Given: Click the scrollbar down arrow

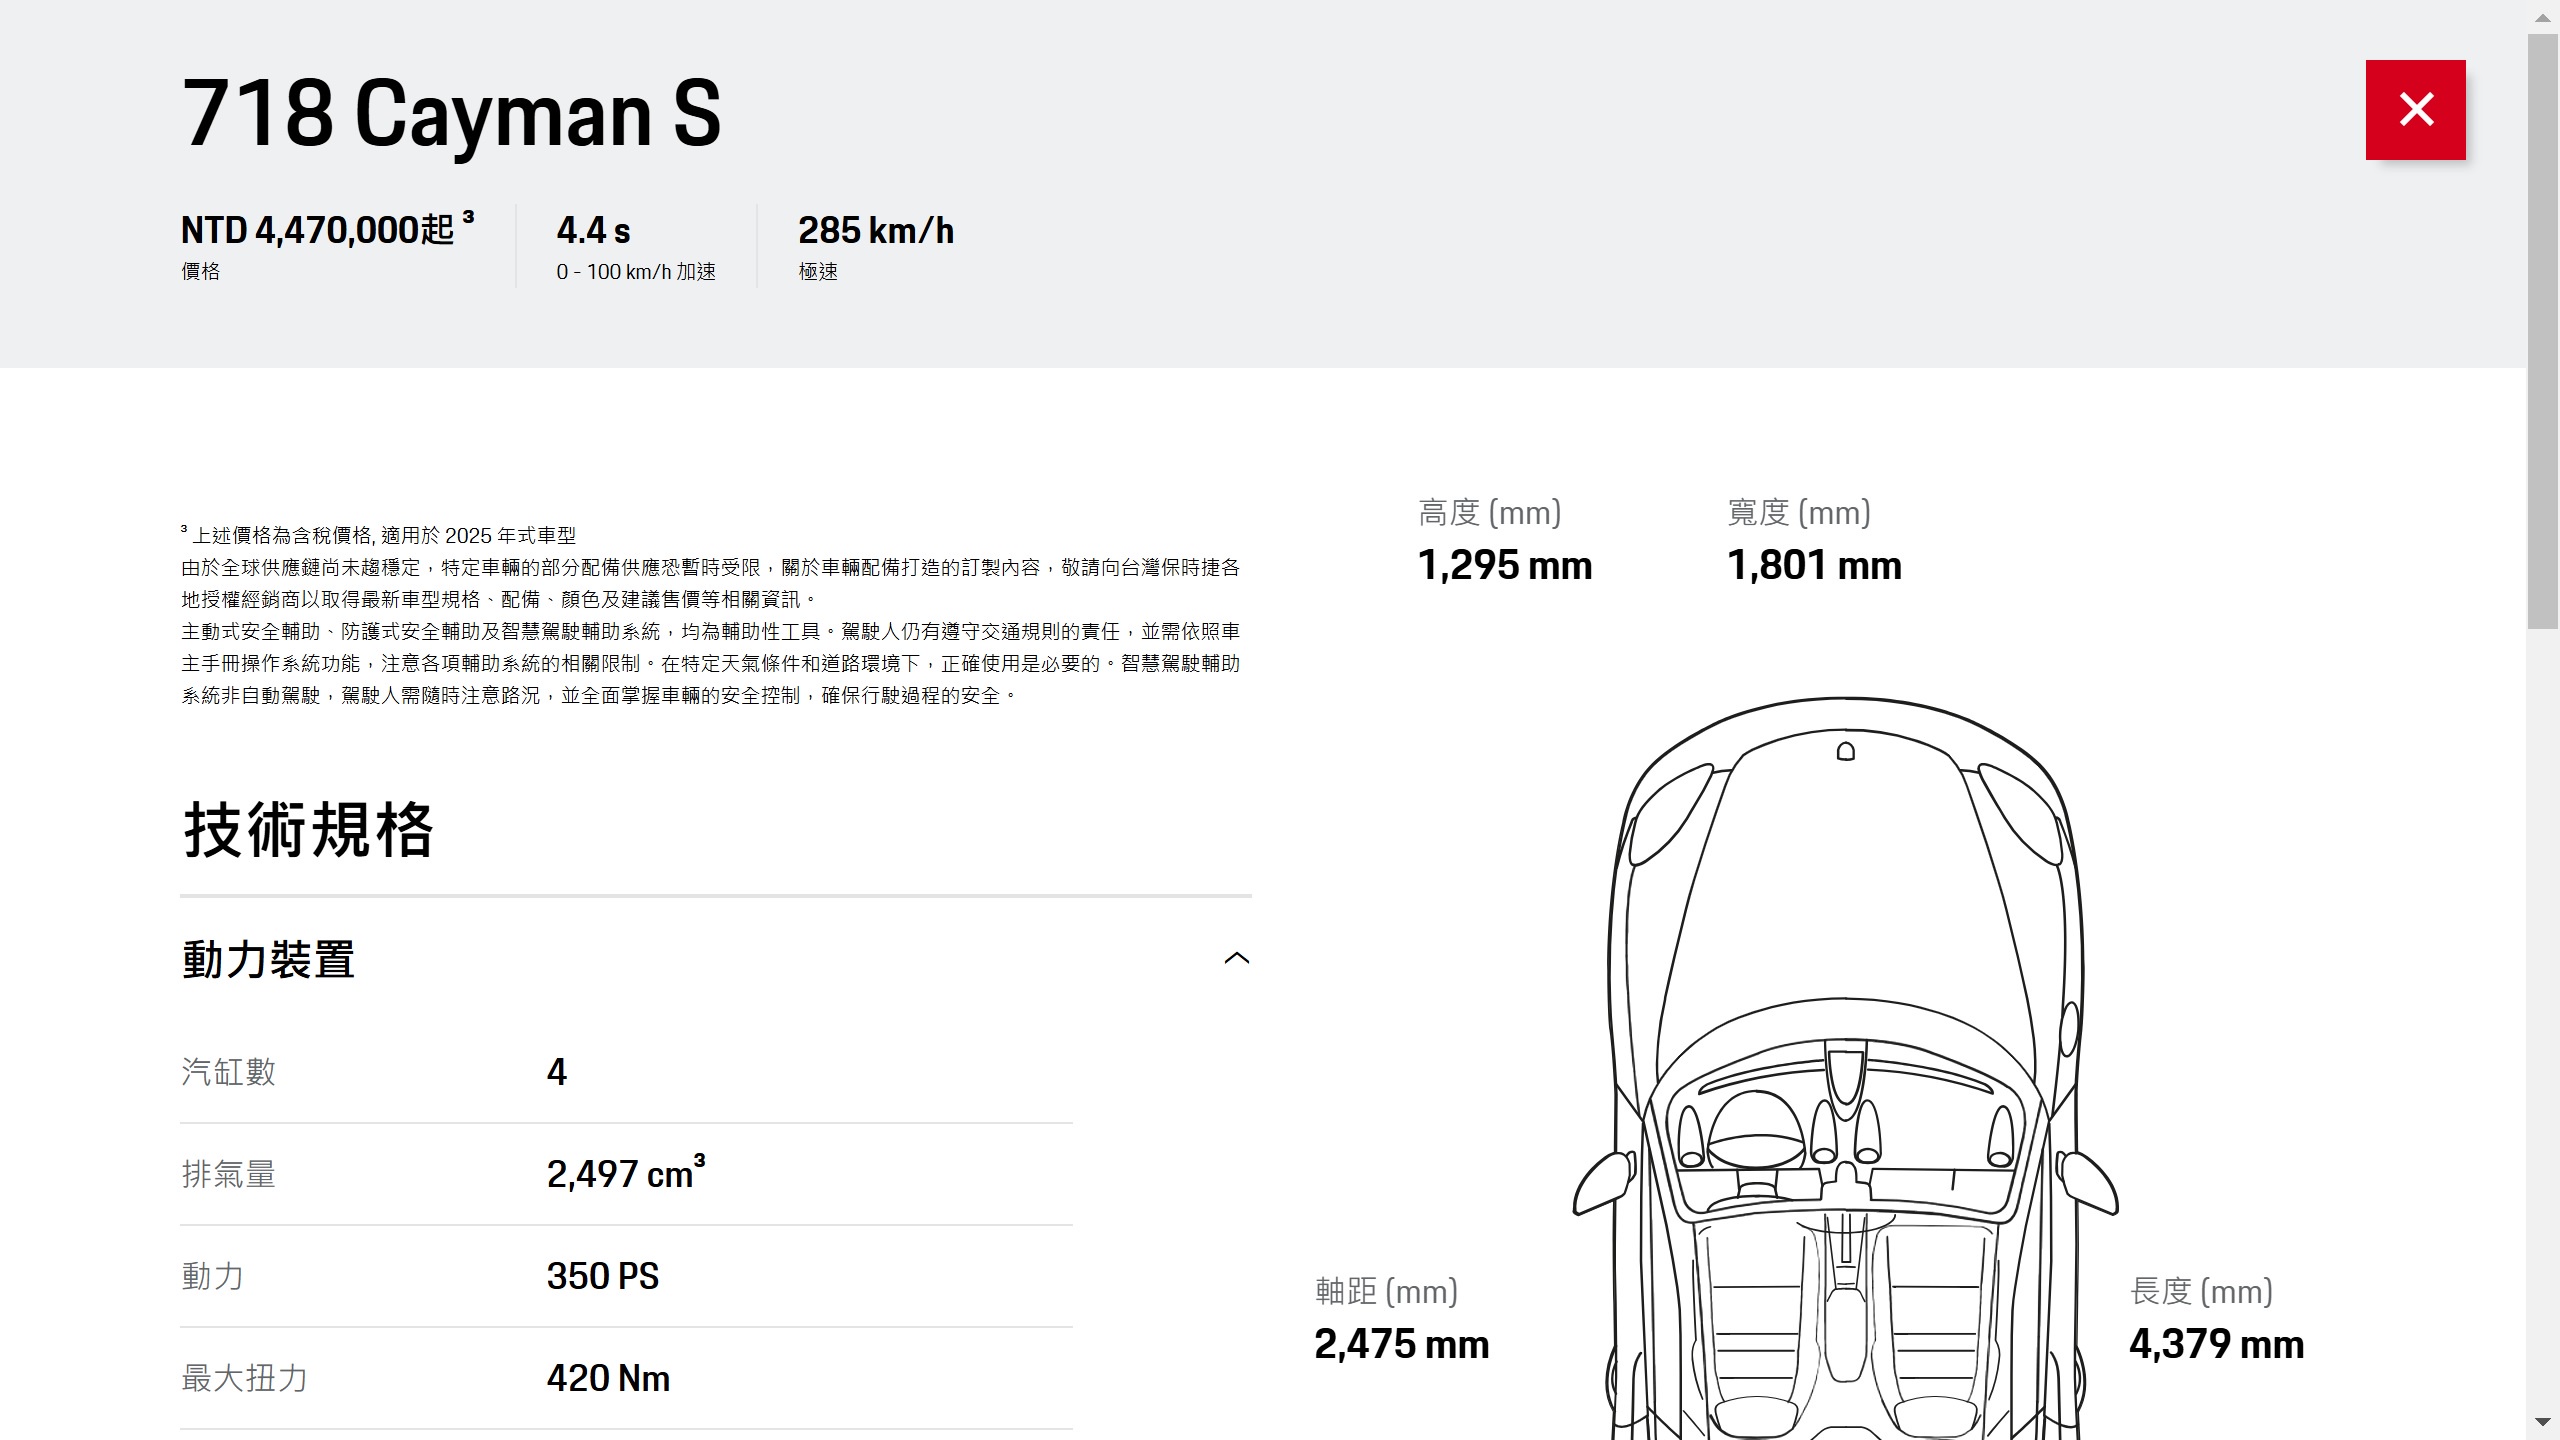Looking at the screenshot, I should [x=2543, y=1423].
